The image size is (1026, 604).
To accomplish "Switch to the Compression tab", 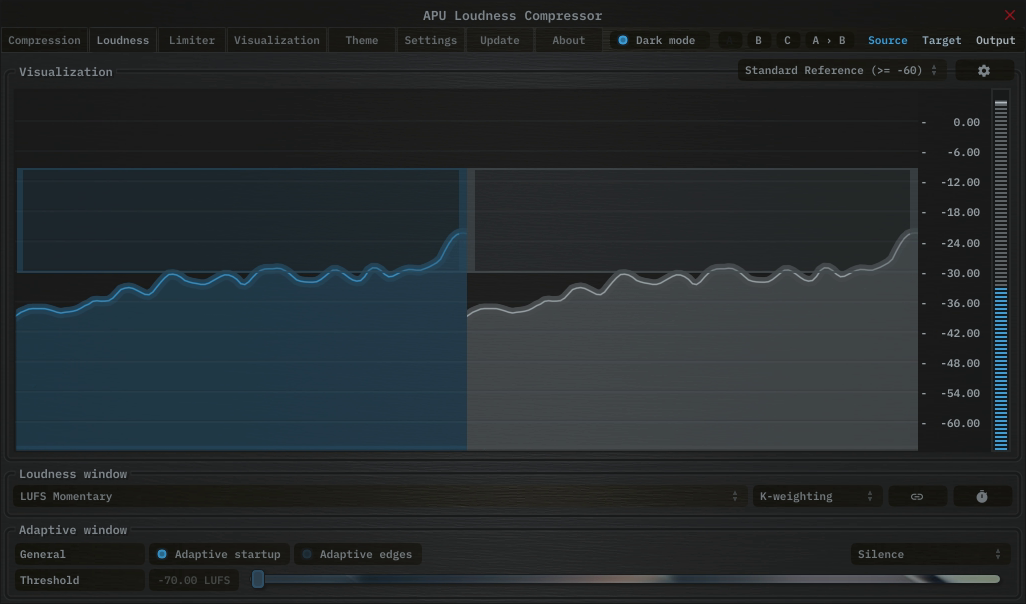I will click(44, 41).
